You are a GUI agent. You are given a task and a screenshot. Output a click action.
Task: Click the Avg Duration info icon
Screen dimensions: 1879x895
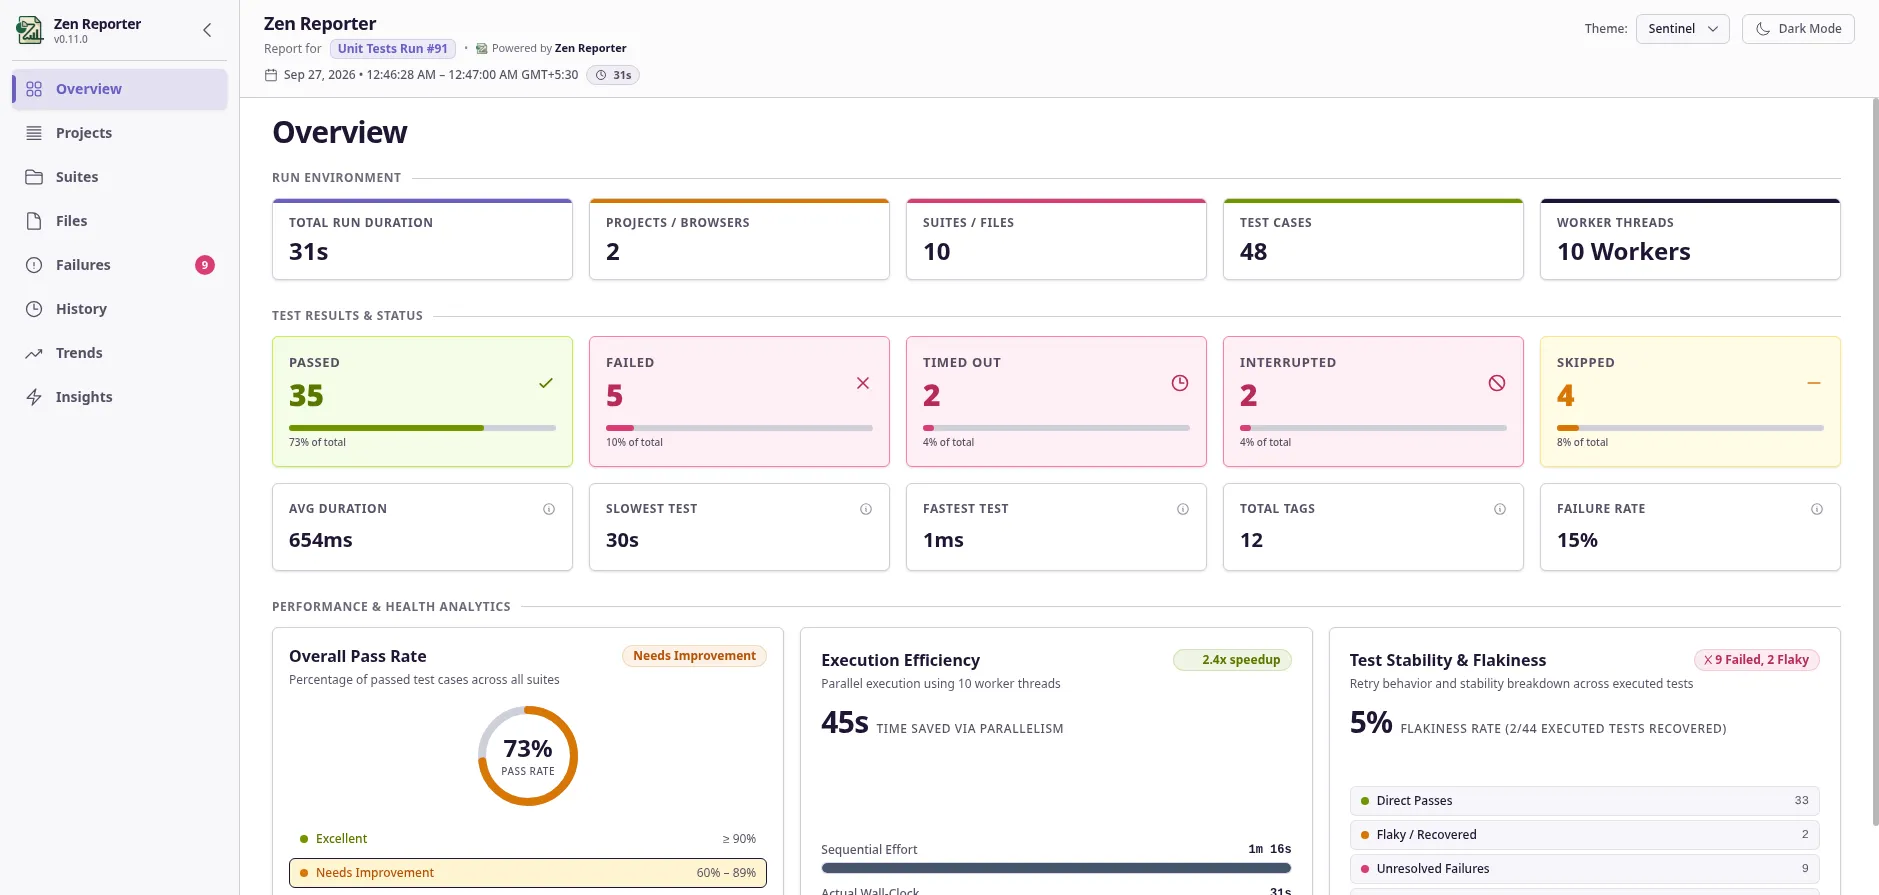(549, 509)
